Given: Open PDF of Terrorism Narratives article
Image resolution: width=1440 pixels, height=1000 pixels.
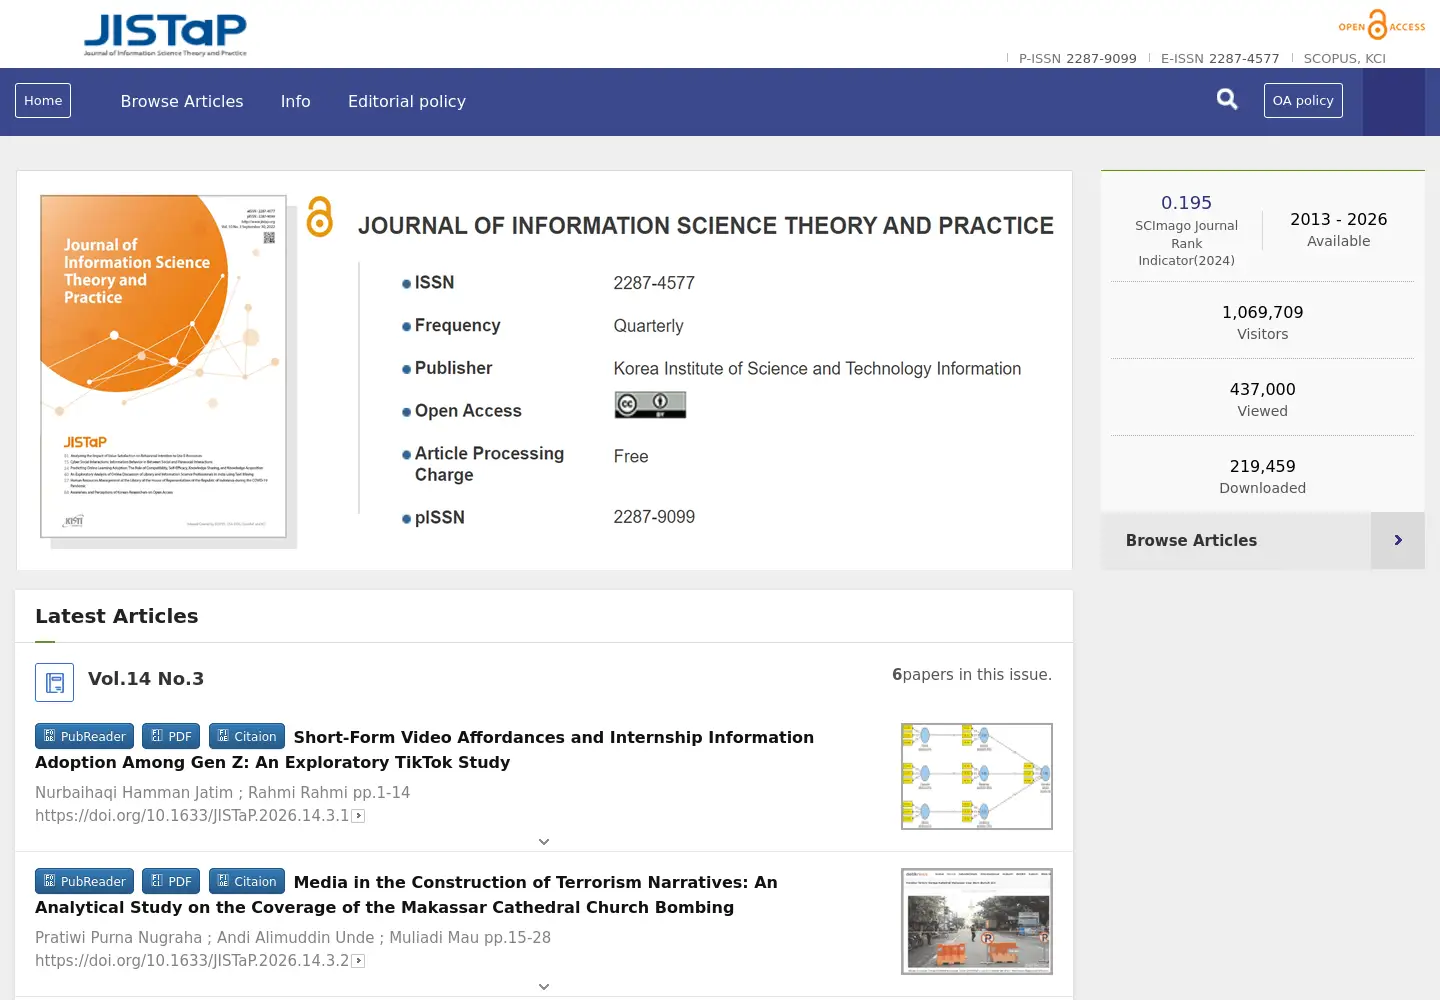Looking at the screenshot, I should [171, 881].
